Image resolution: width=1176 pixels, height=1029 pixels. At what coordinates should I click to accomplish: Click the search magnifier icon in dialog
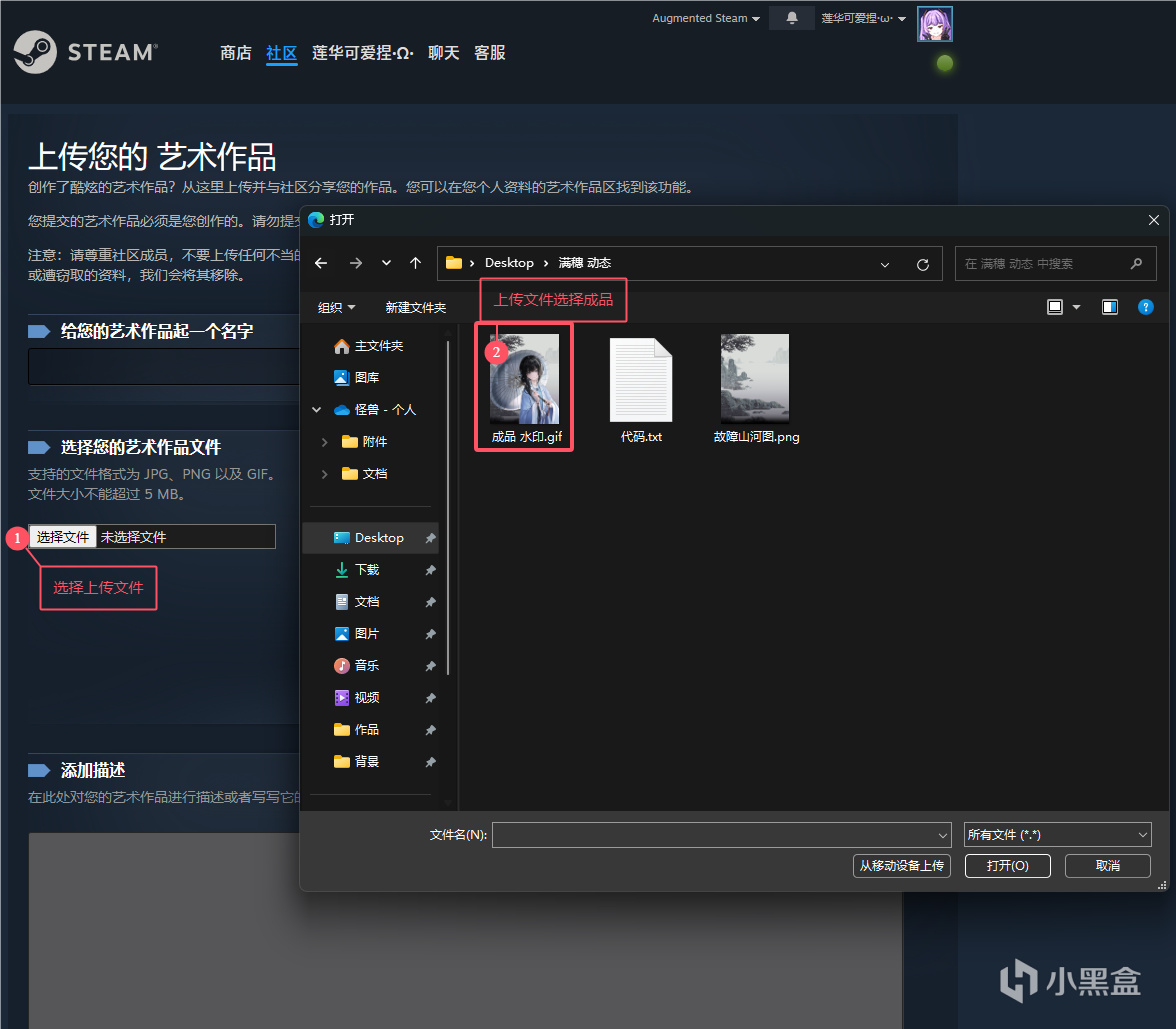[x=1136, y=264]
